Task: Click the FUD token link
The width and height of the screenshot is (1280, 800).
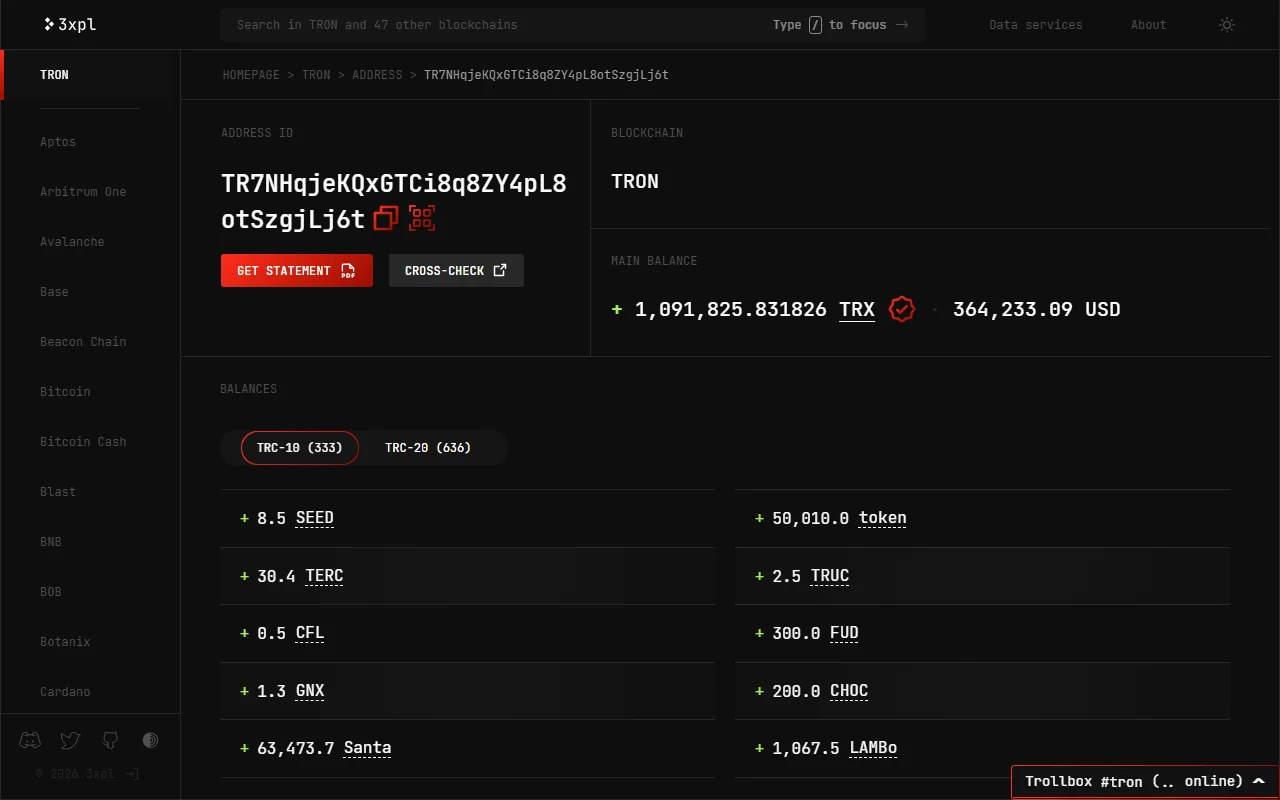Action: 844,633
